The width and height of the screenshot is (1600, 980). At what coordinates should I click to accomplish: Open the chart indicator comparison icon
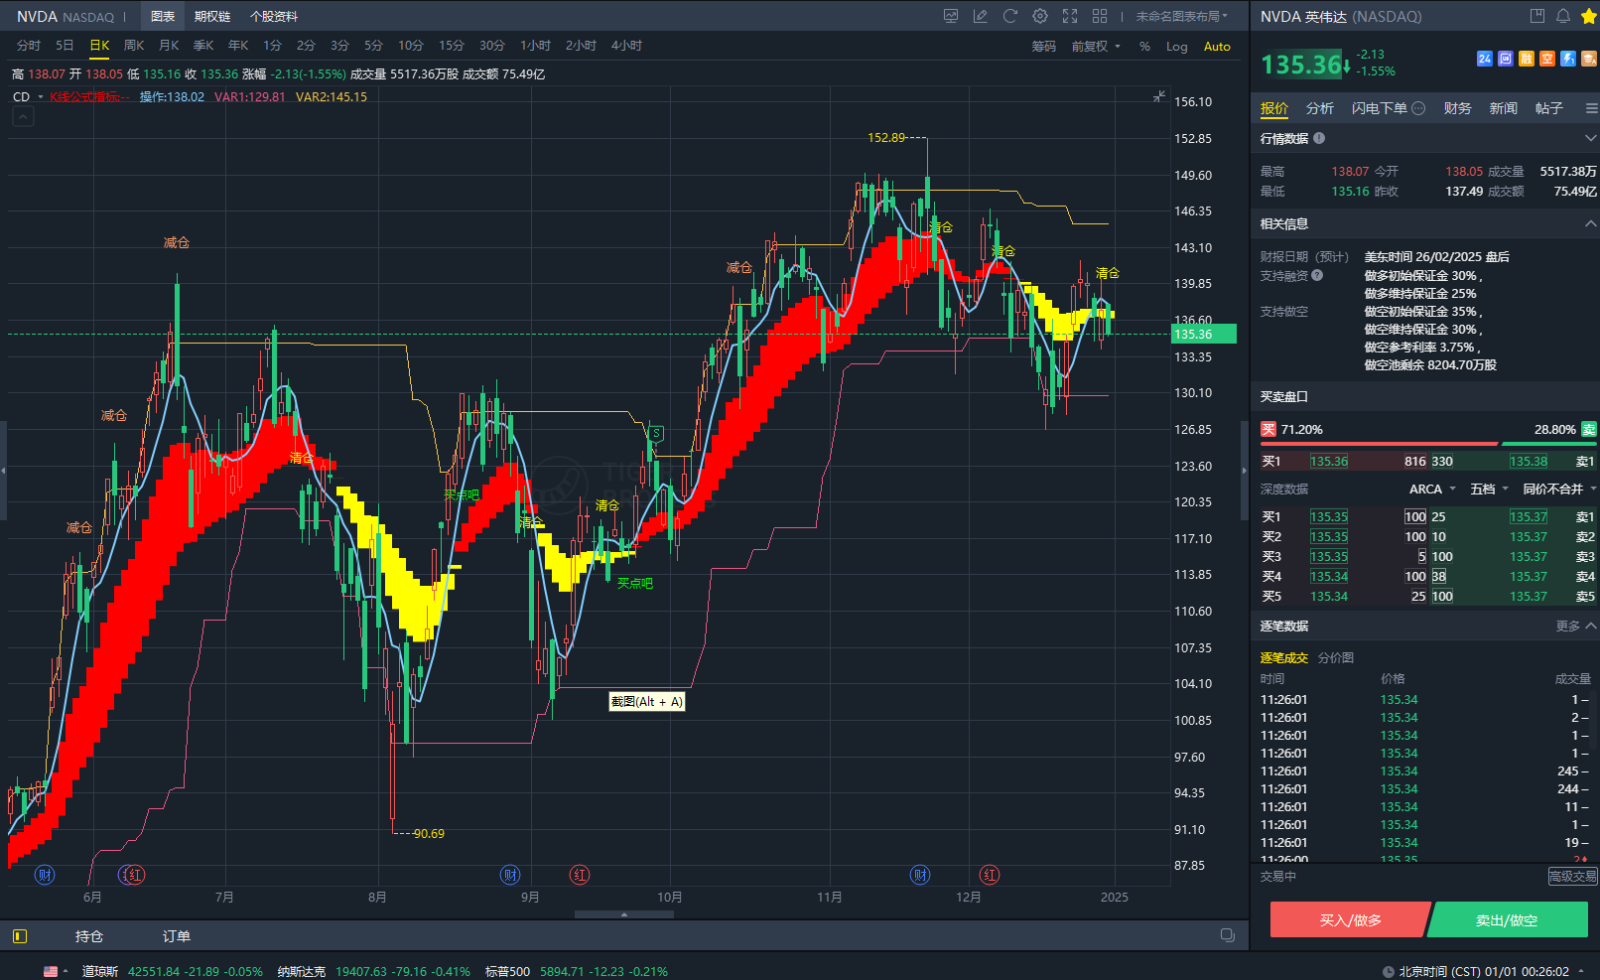tap(950, 16)
